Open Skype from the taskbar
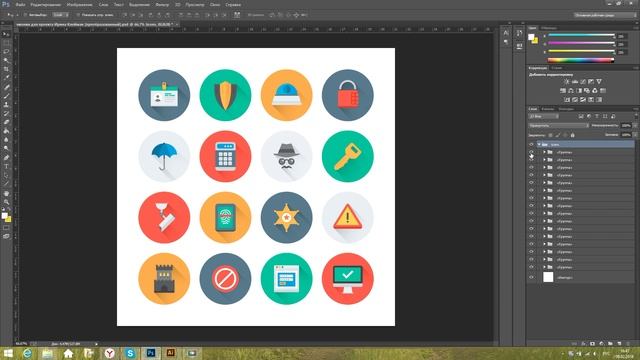 tap(130, 353)
